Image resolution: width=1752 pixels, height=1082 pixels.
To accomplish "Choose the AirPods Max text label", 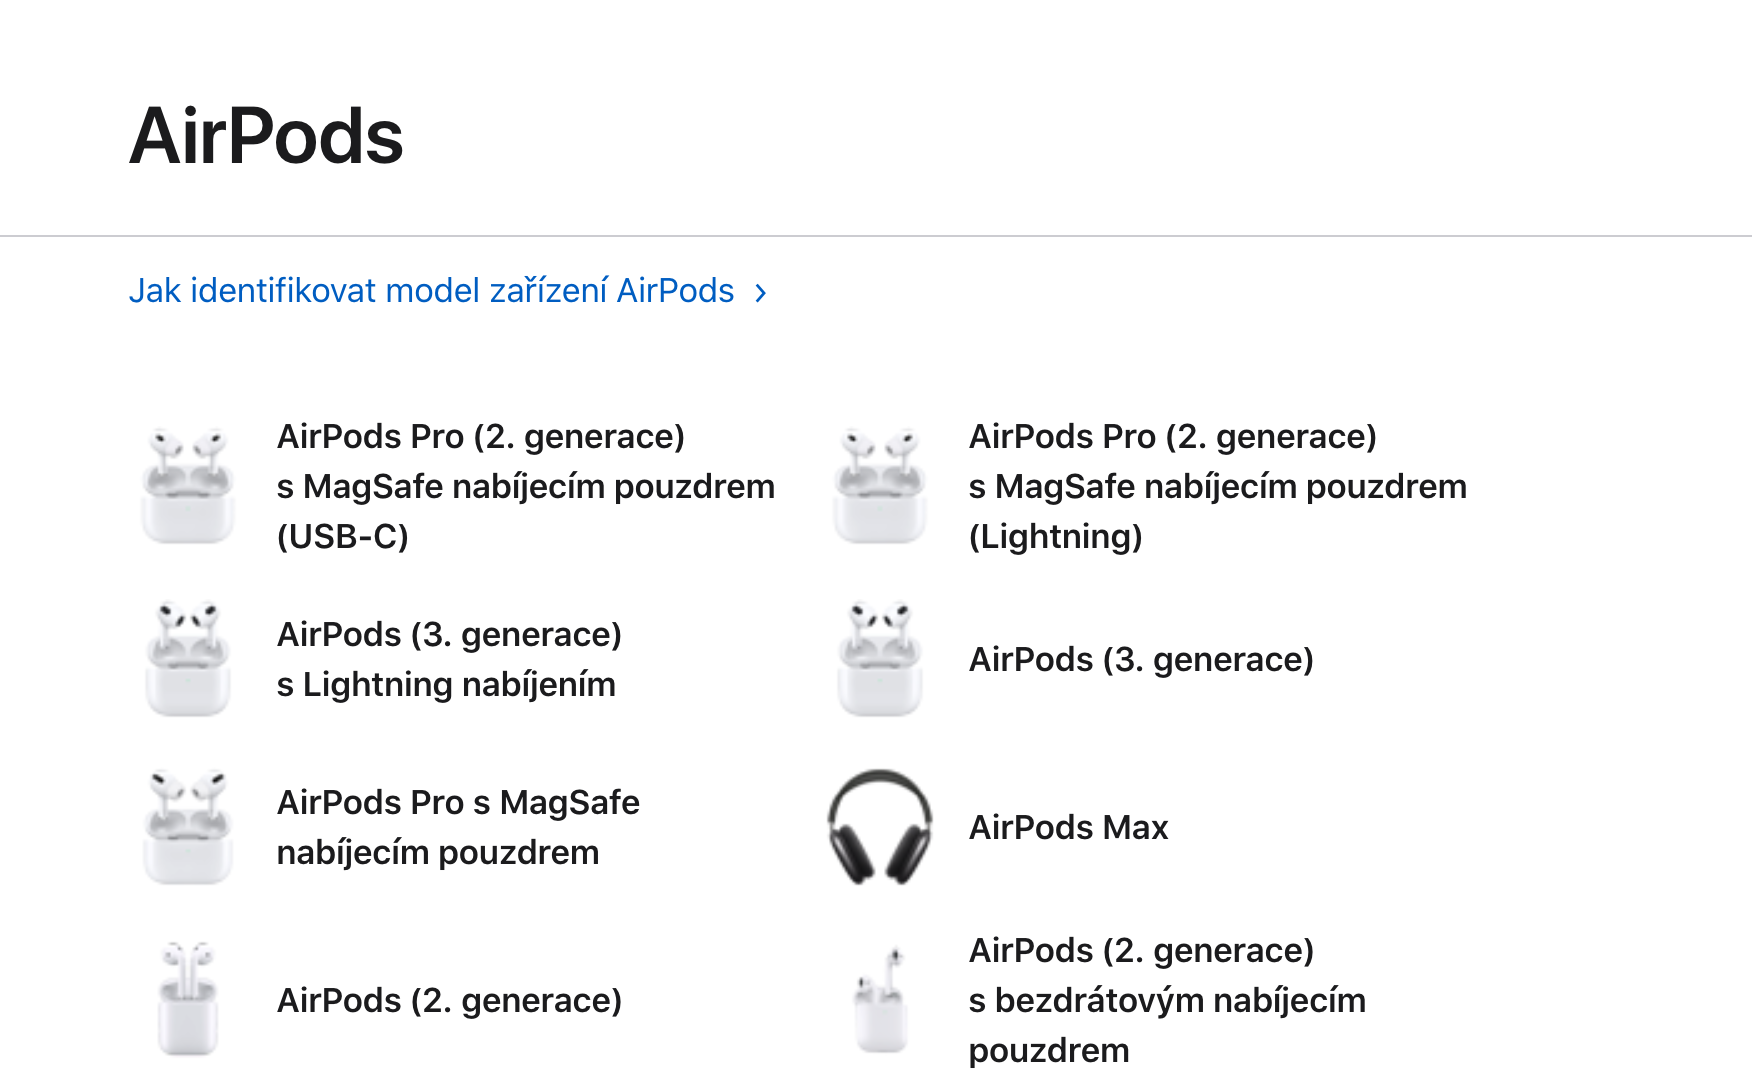I will tap(1068, 828).
